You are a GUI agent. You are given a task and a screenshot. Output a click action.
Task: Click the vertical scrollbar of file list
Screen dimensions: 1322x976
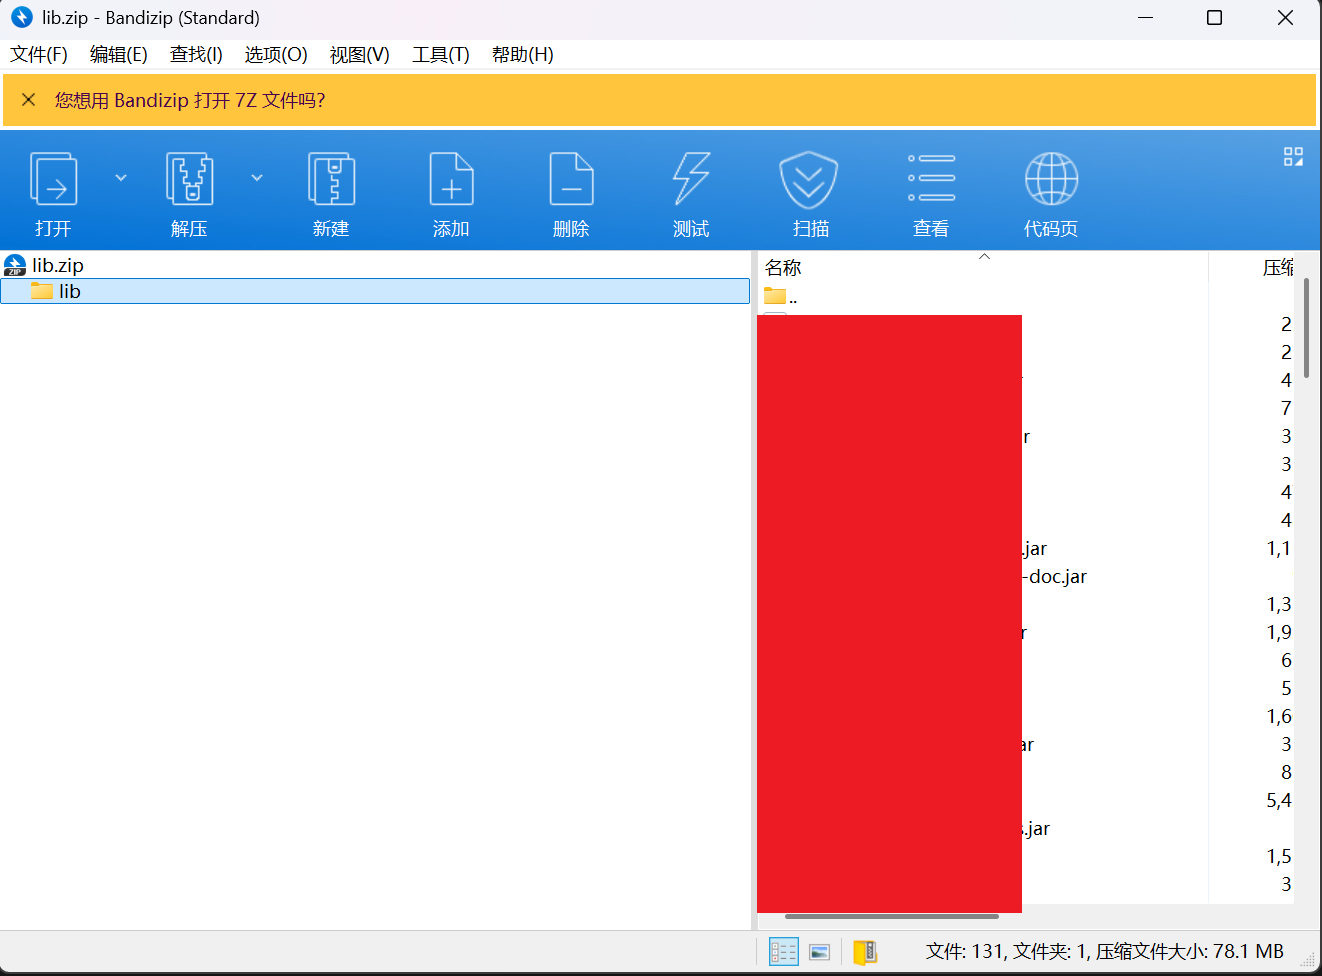coord(1306,328)
